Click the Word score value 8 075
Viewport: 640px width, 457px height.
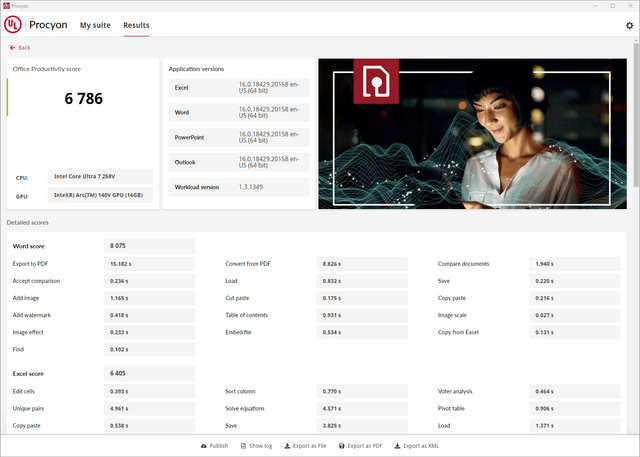coord(149,246)
